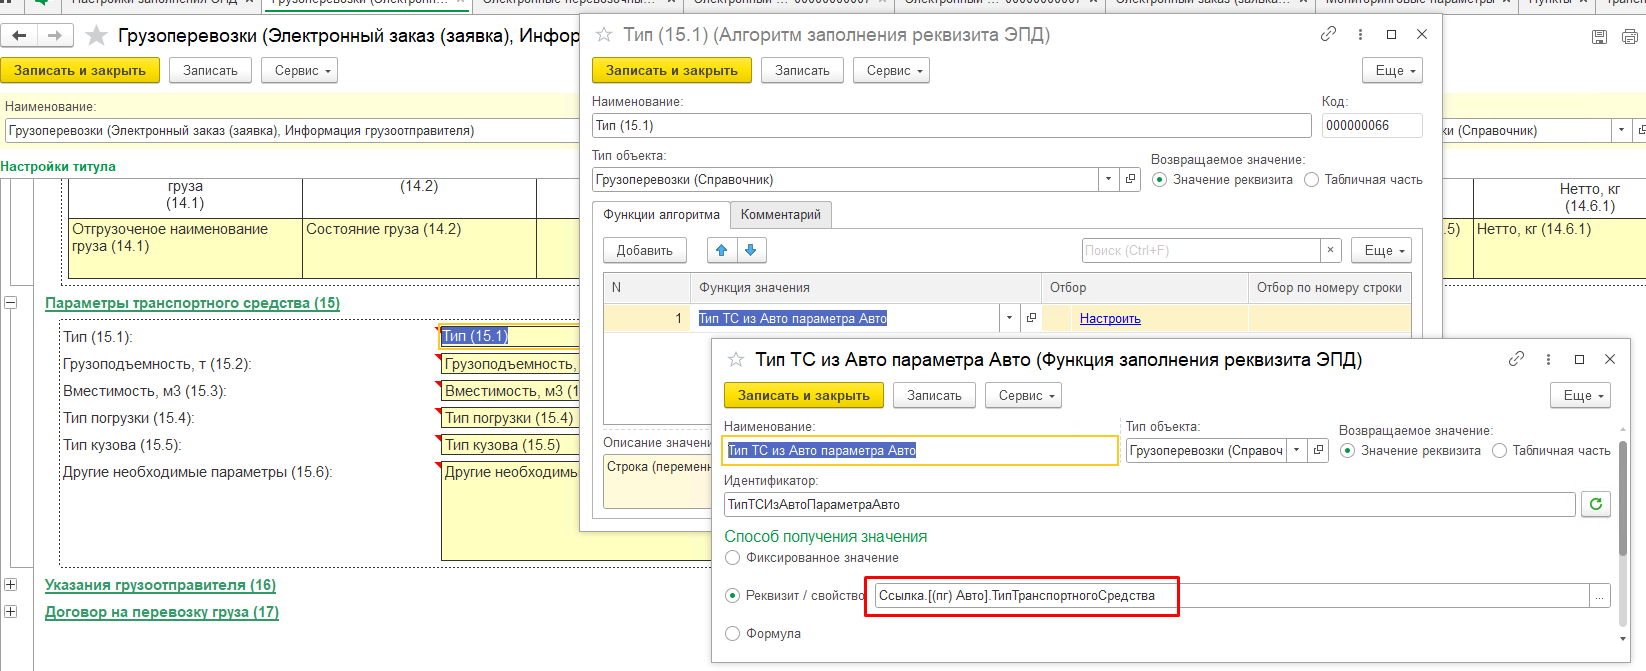Move row up with the blue up arrow
Image resolution: width=1646 pixels, height=671 pixels.
pyautogui.click(x=721, y=250)
